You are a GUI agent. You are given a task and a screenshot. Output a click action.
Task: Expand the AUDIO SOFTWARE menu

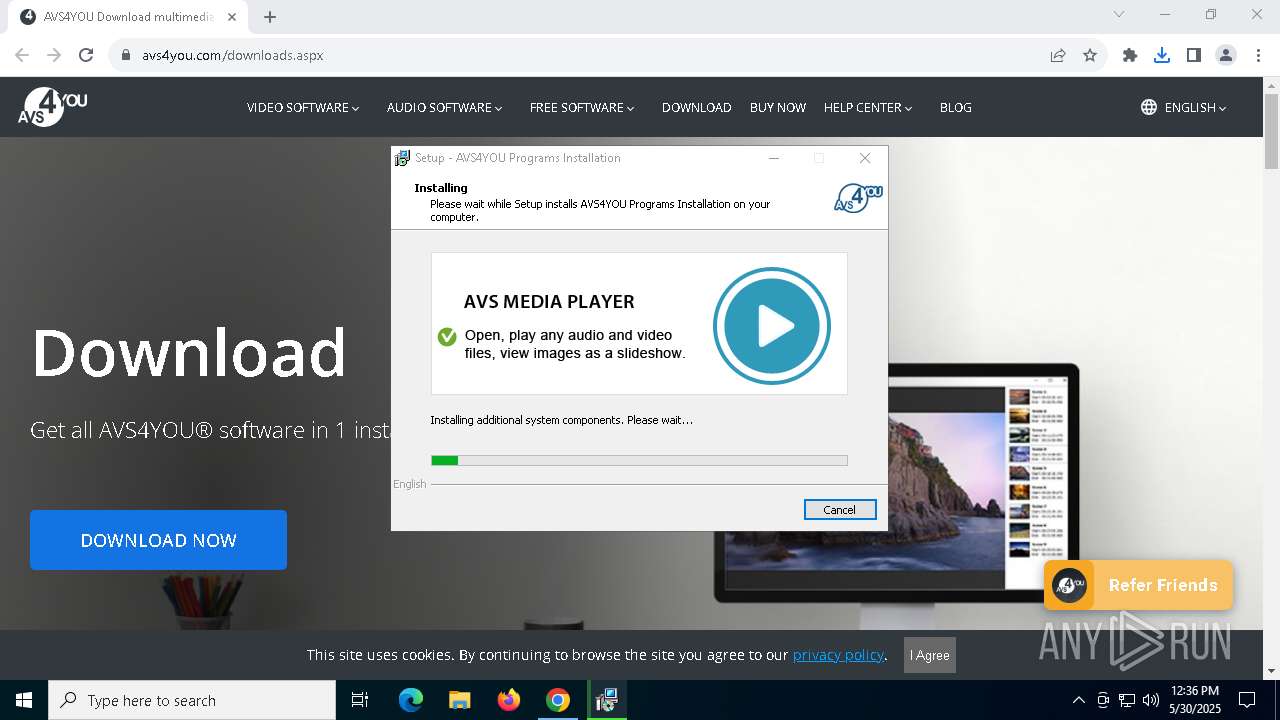(x=445, y=107)
